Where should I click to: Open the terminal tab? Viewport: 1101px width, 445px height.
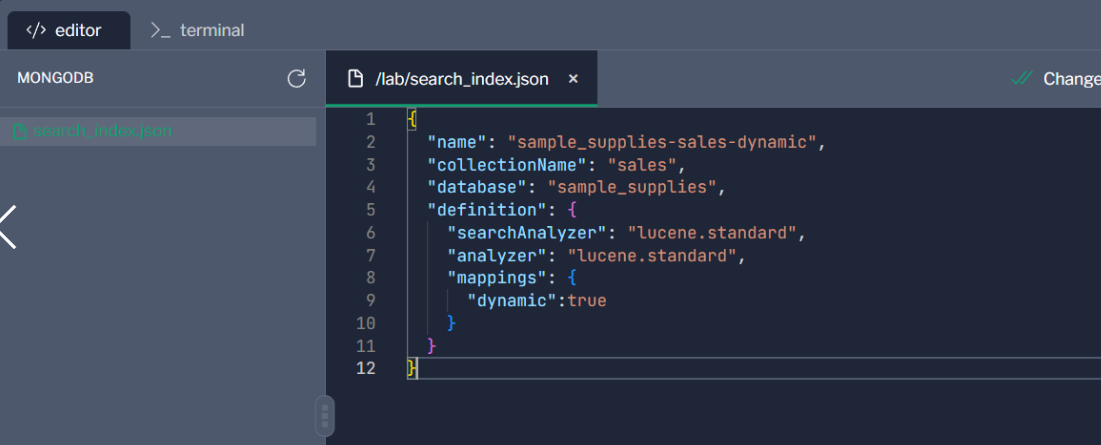pyautogui.click(x=197, y=30)
